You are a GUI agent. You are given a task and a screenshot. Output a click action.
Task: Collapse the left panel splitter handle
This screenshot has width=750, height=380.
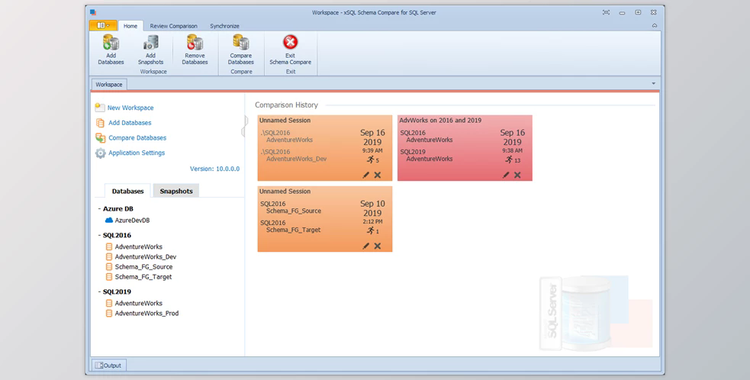[243, 126]
